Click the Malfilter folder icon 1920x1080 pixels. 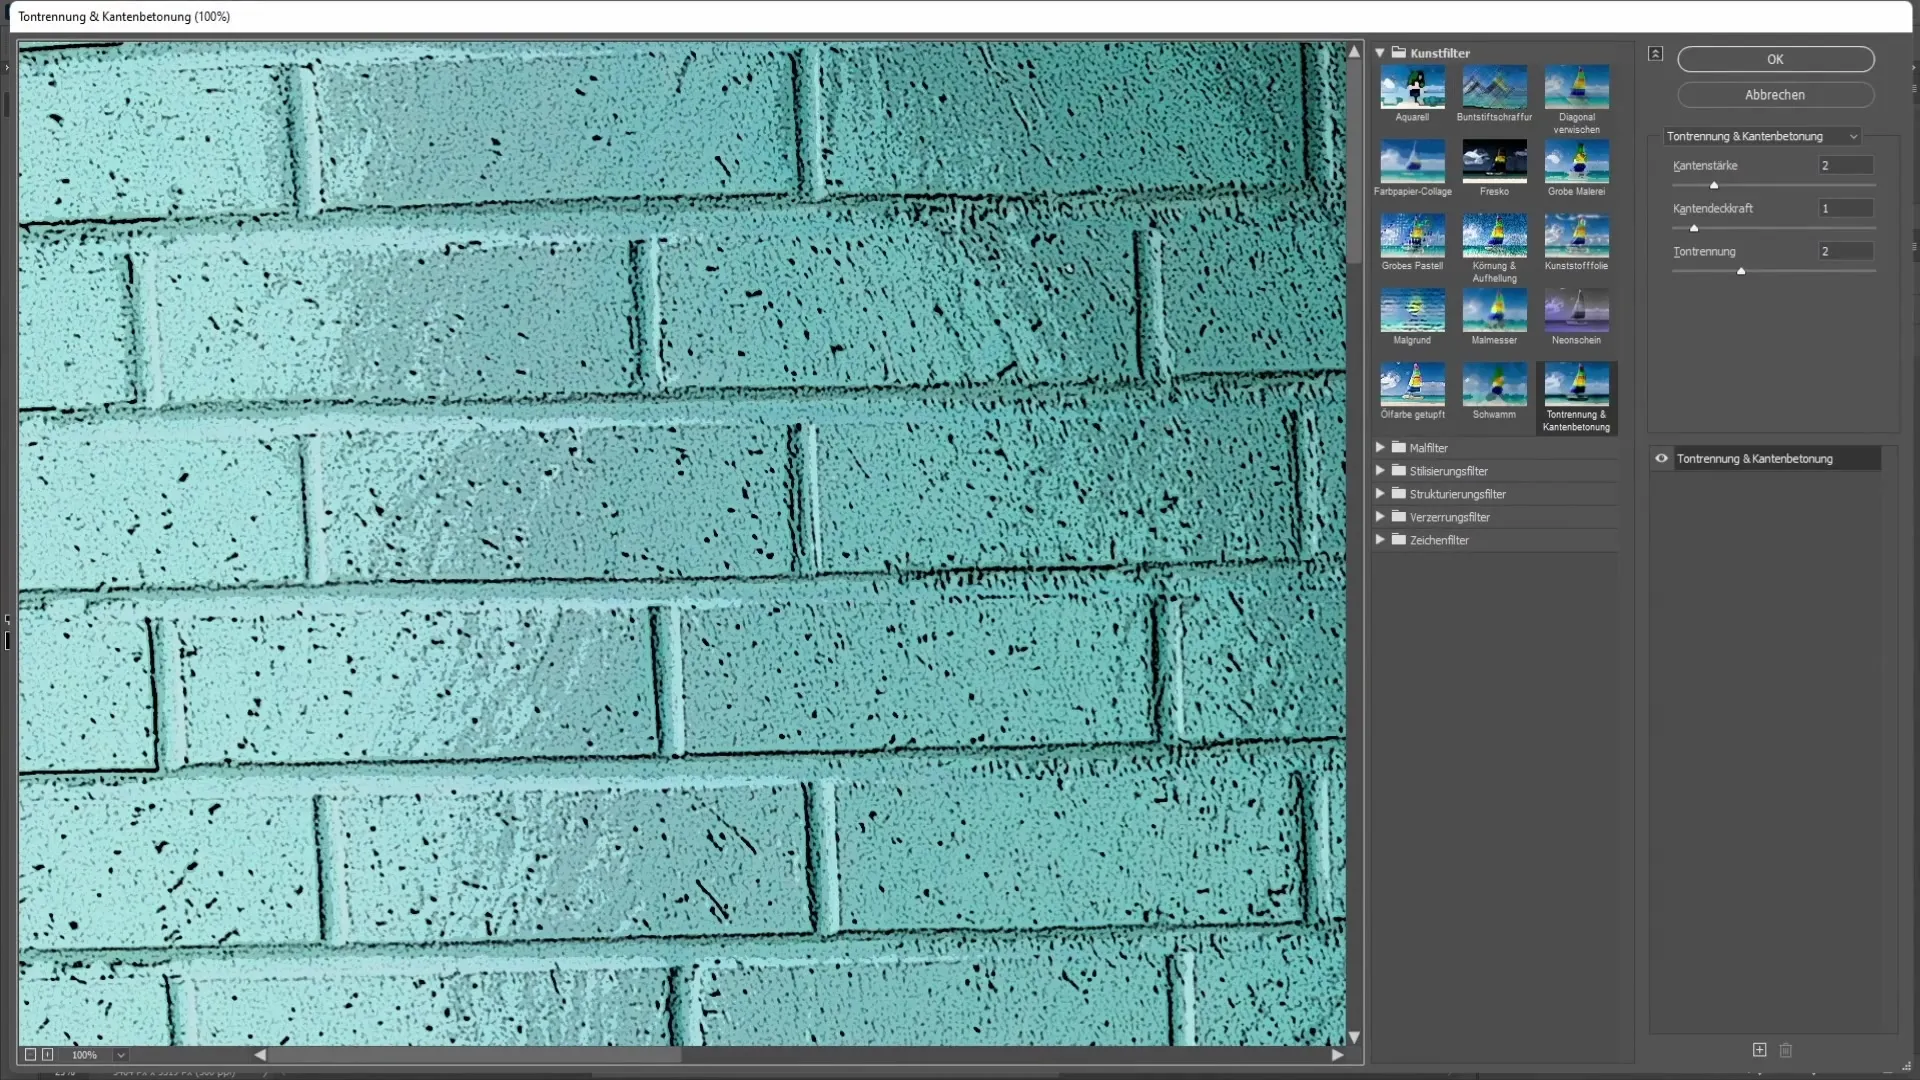click(1399, 447)
